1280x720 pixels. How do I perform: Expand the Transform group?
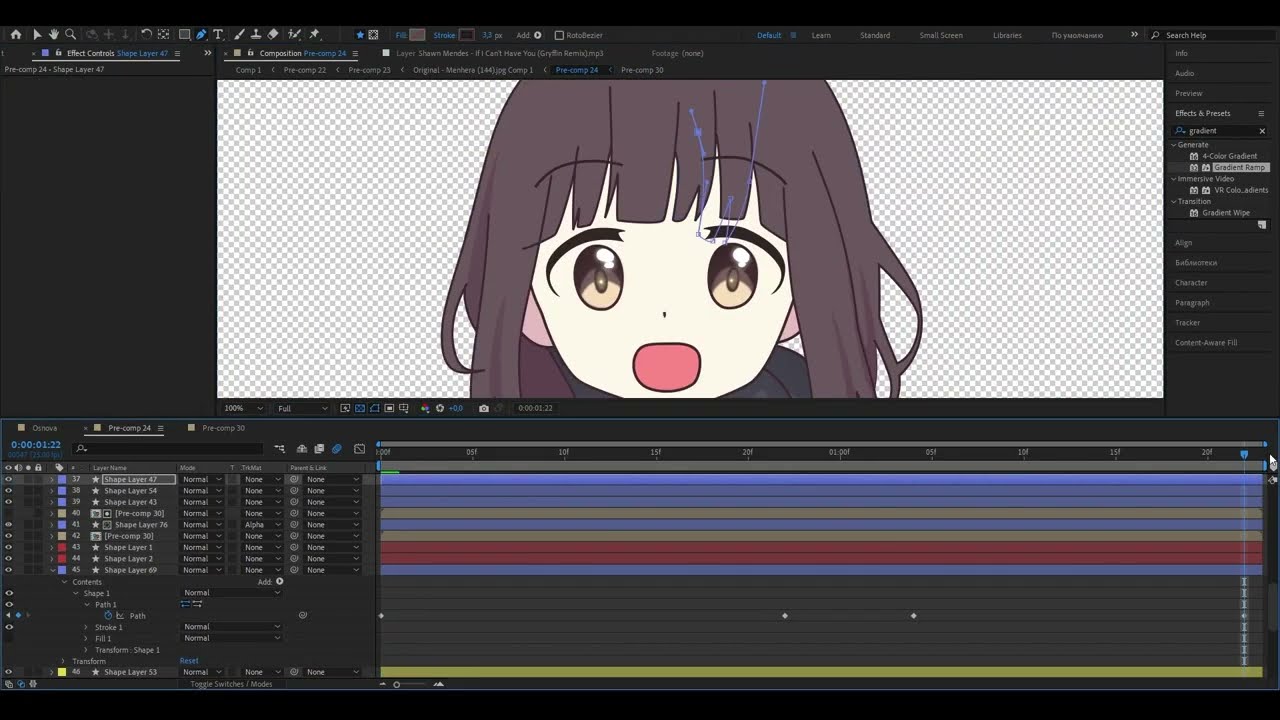click(x=63, y=661)
